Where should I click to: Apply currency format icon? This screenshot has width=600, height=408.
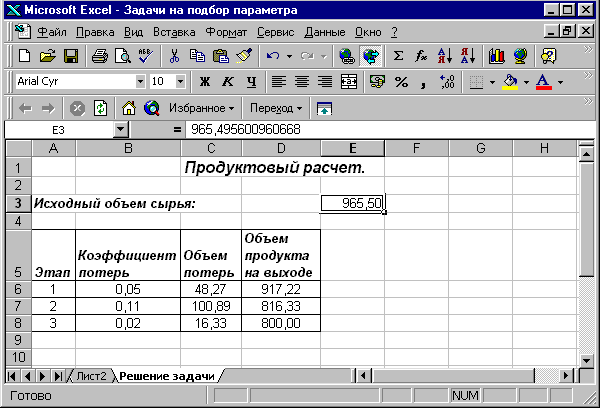pos(377,82)
